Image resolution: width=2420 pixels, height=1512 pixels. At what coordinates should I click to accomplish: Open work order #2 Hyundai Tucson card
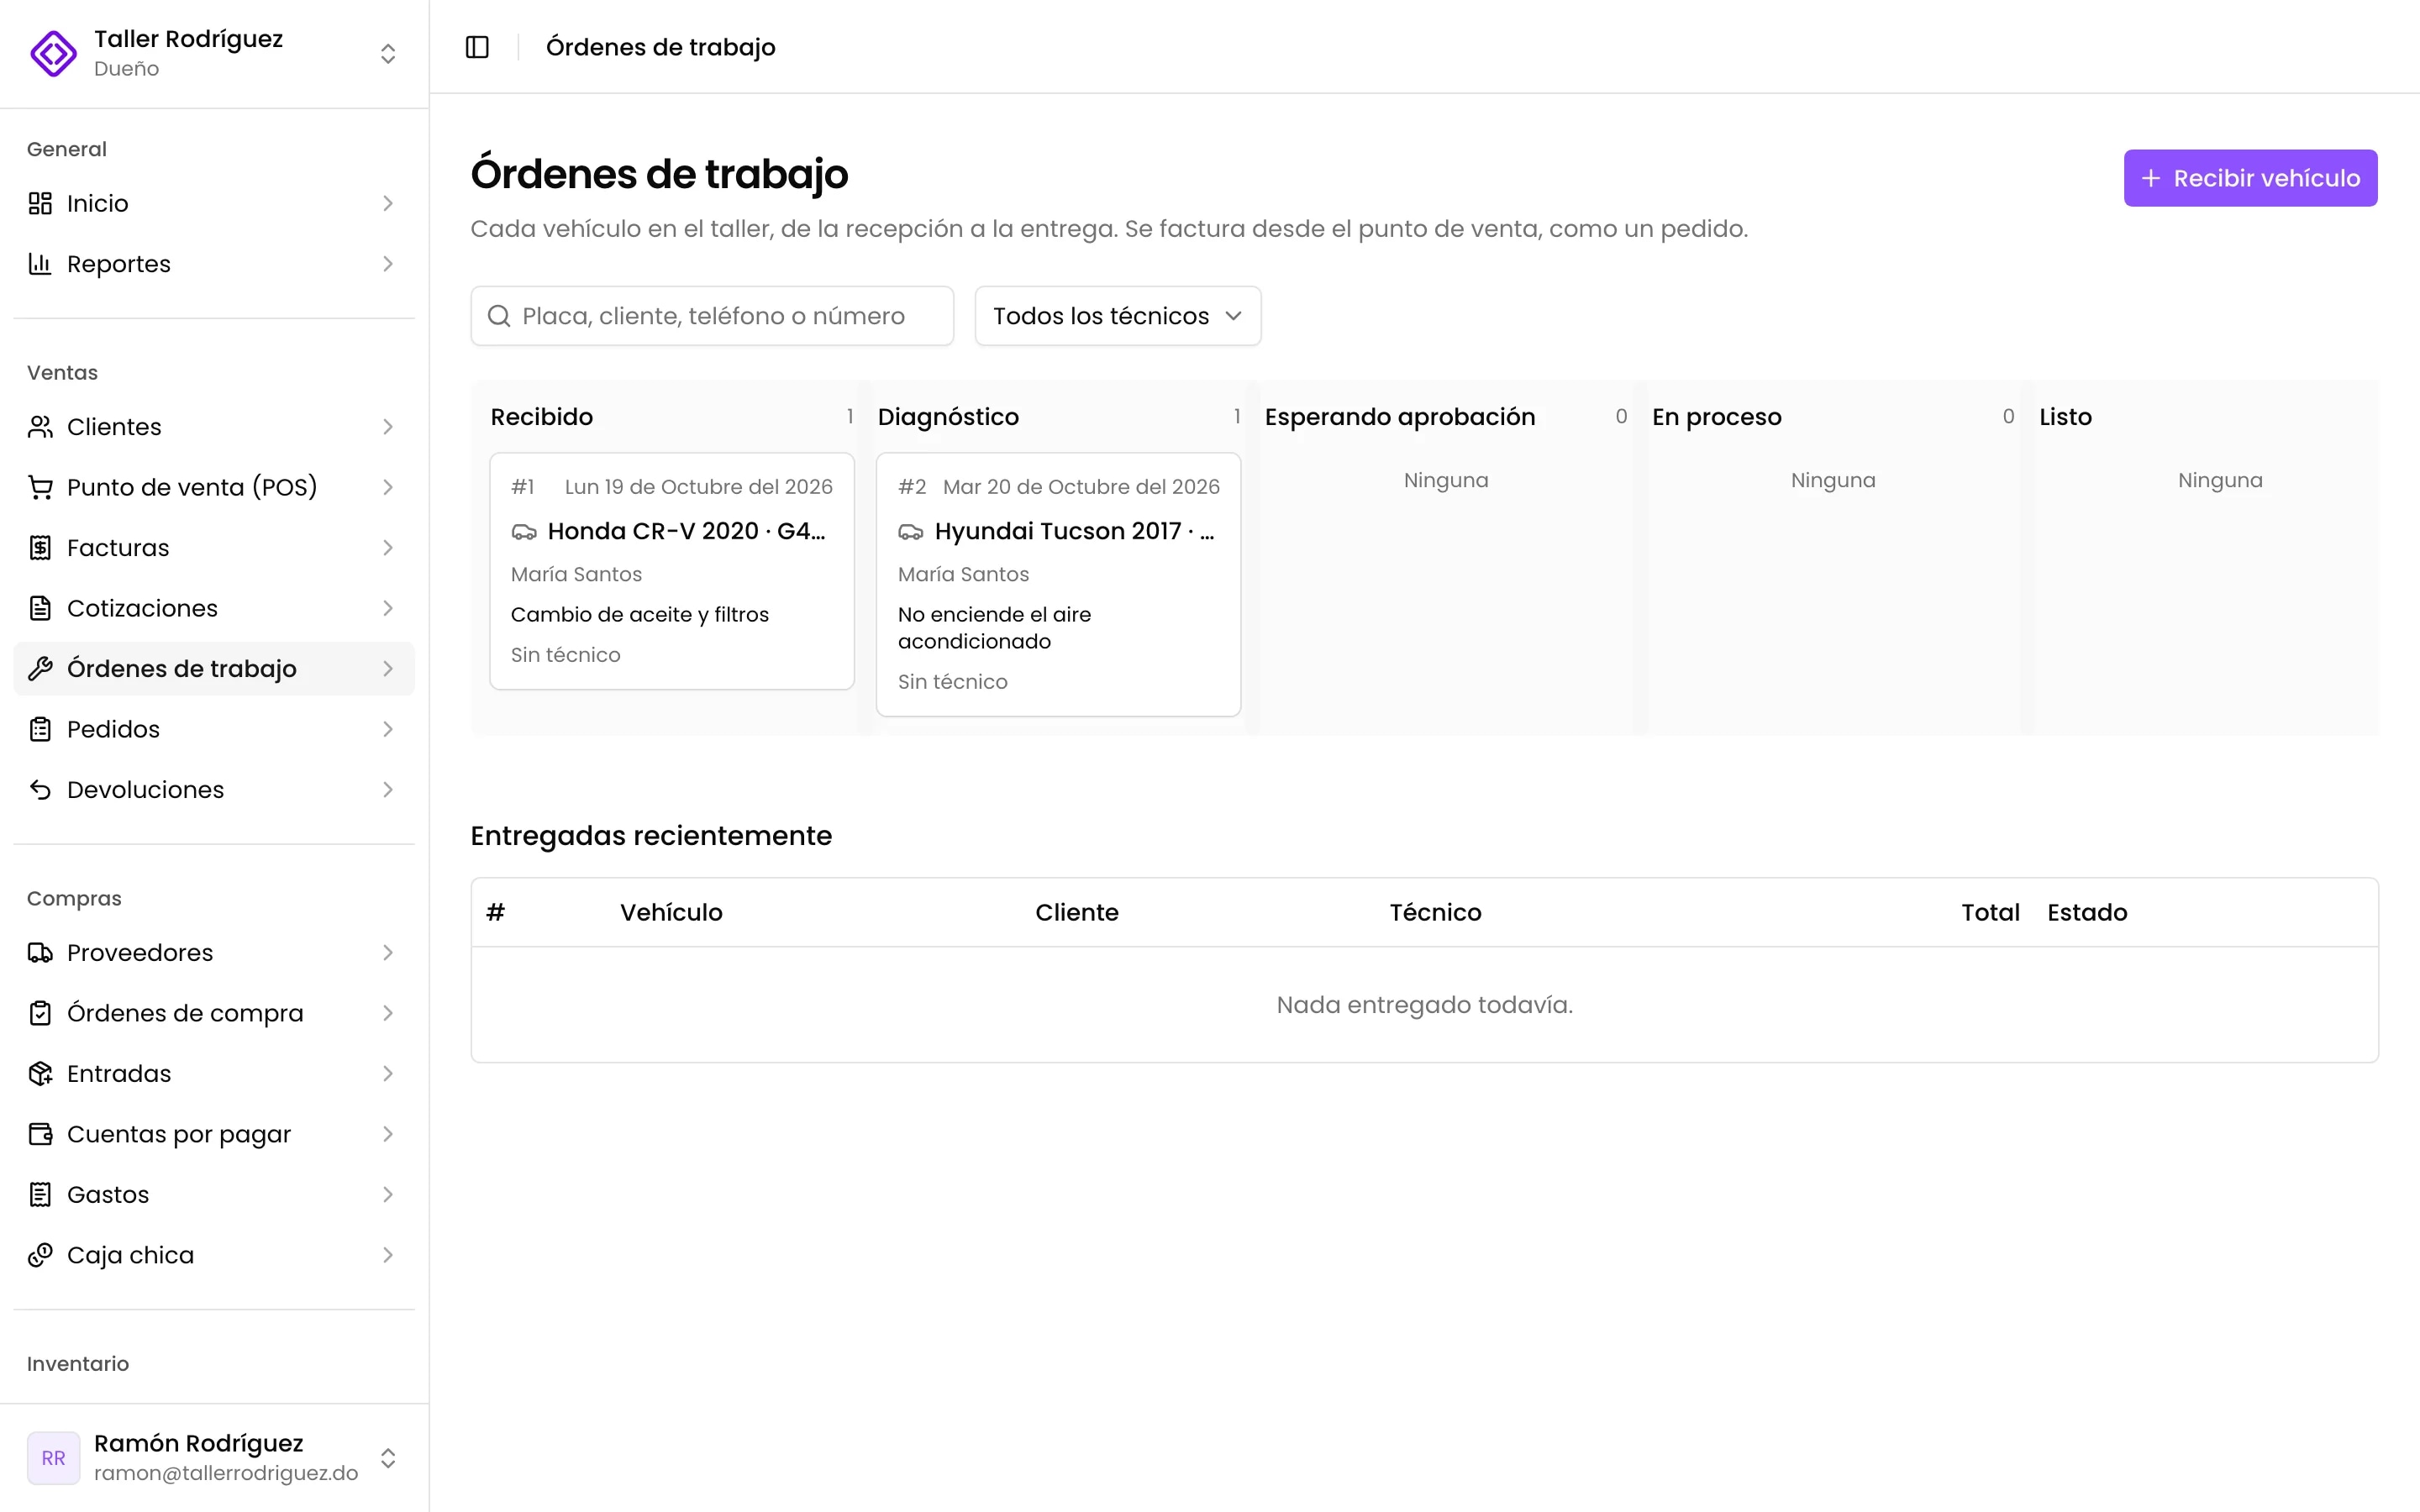point(1058,584)
